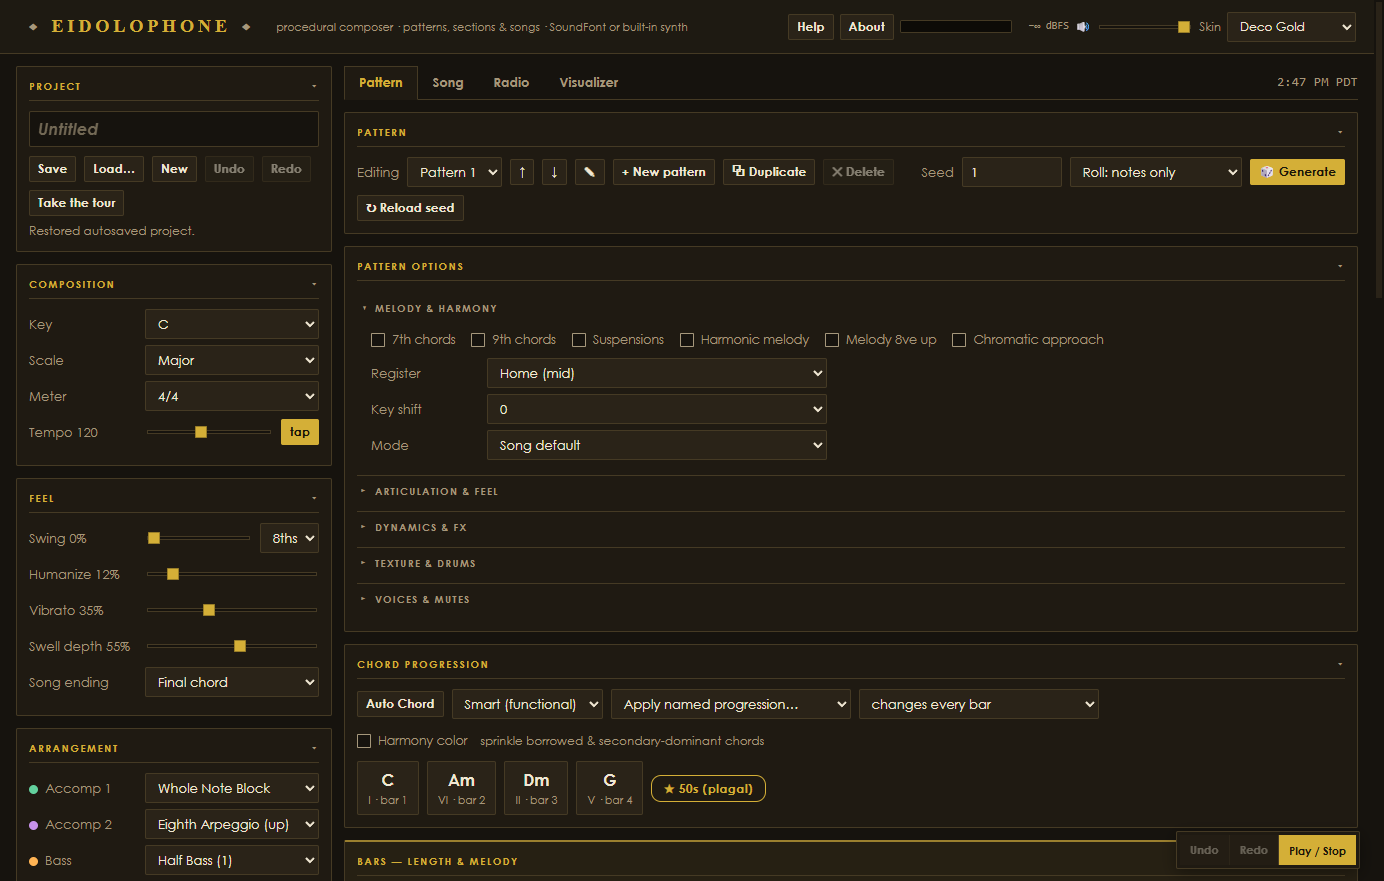Open the Swing 8ths dropdown
This screenshot has height=881, width=1384.
tap(289, 538)
